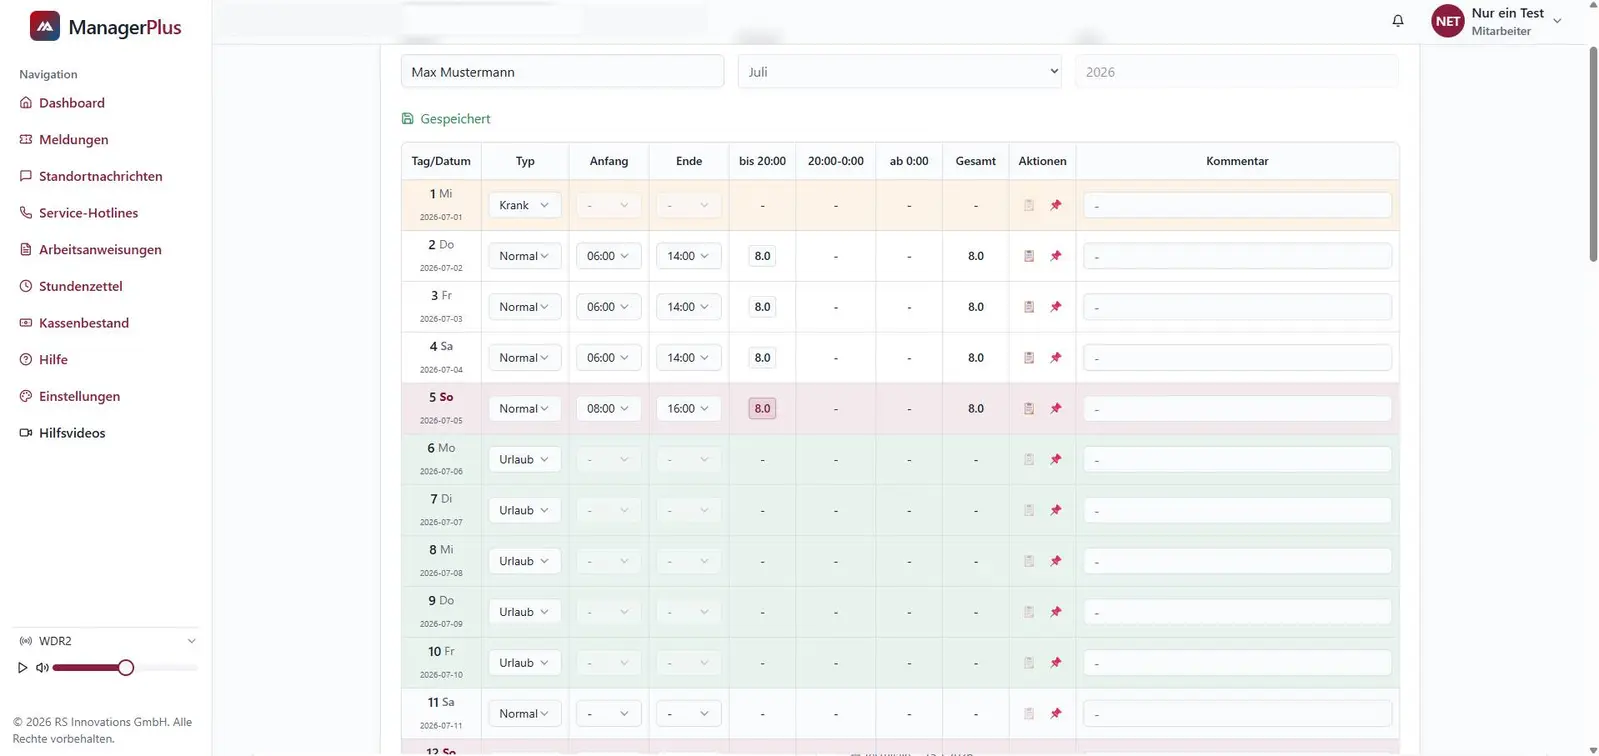1599x756 pixels.
Task: Click the pin icon in row 8 Mi
Action: [1056, 561]
